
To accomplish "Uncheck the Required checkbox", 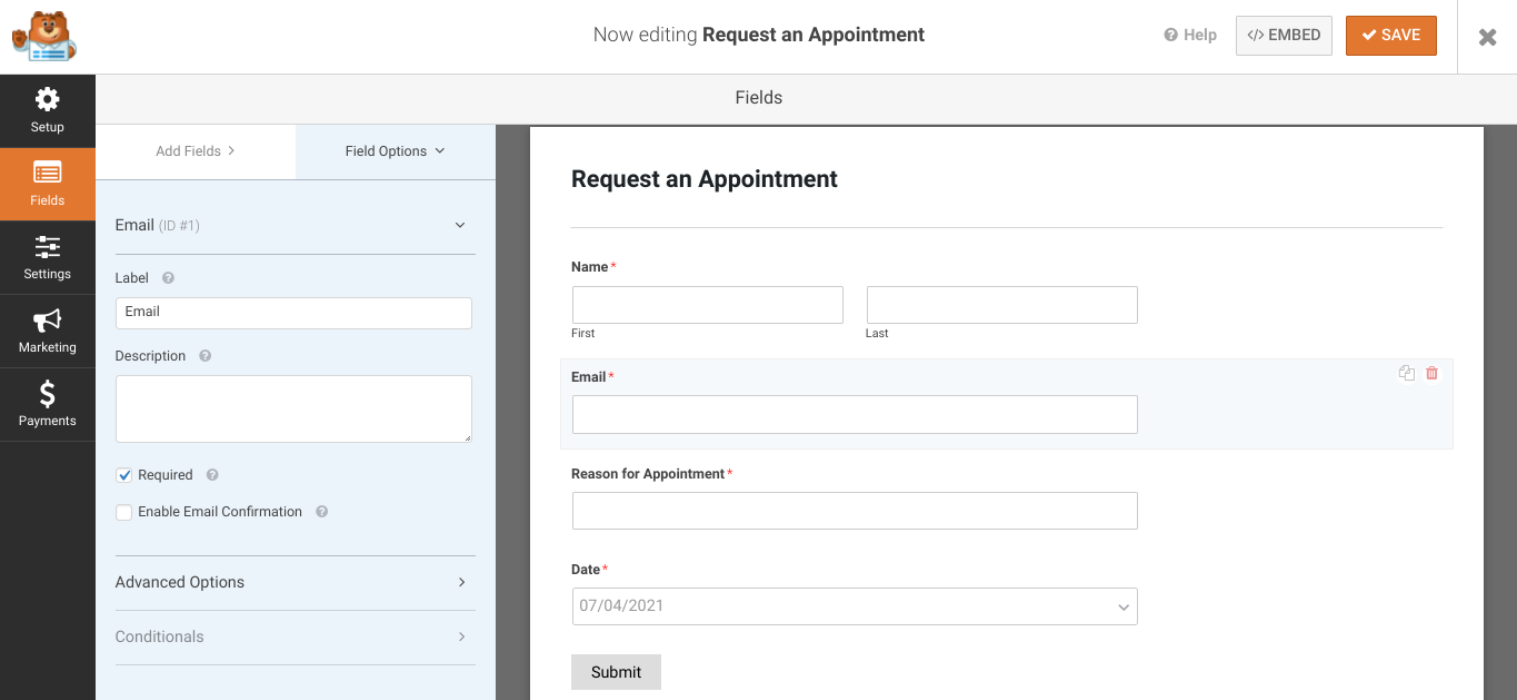I will click(x=124, y=476).
